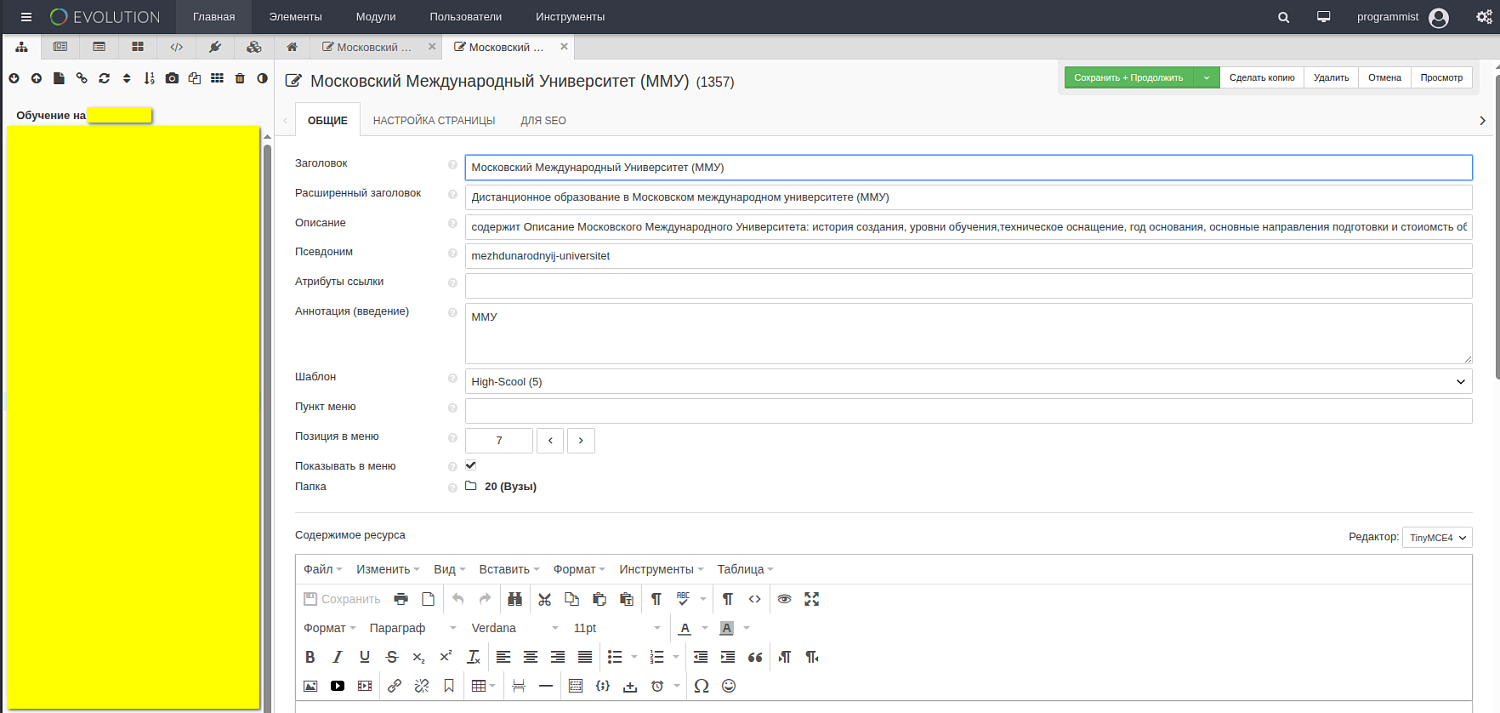Open the emoticons smiley icon
Screen dimensions: 1500x713
coord(729,686)
